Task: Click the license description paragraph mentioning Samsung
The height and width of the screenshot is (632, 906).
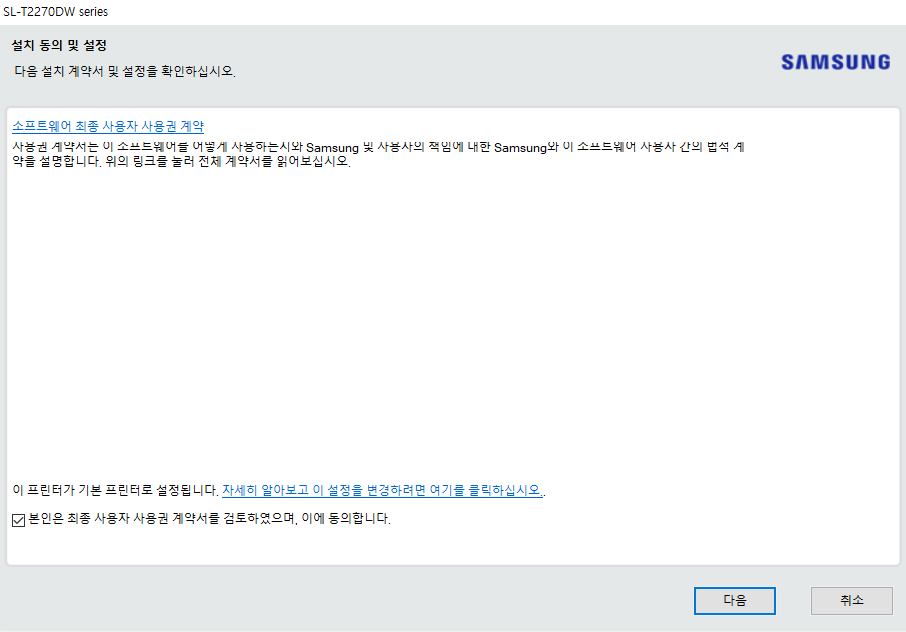Action: (x=378, y=154)
